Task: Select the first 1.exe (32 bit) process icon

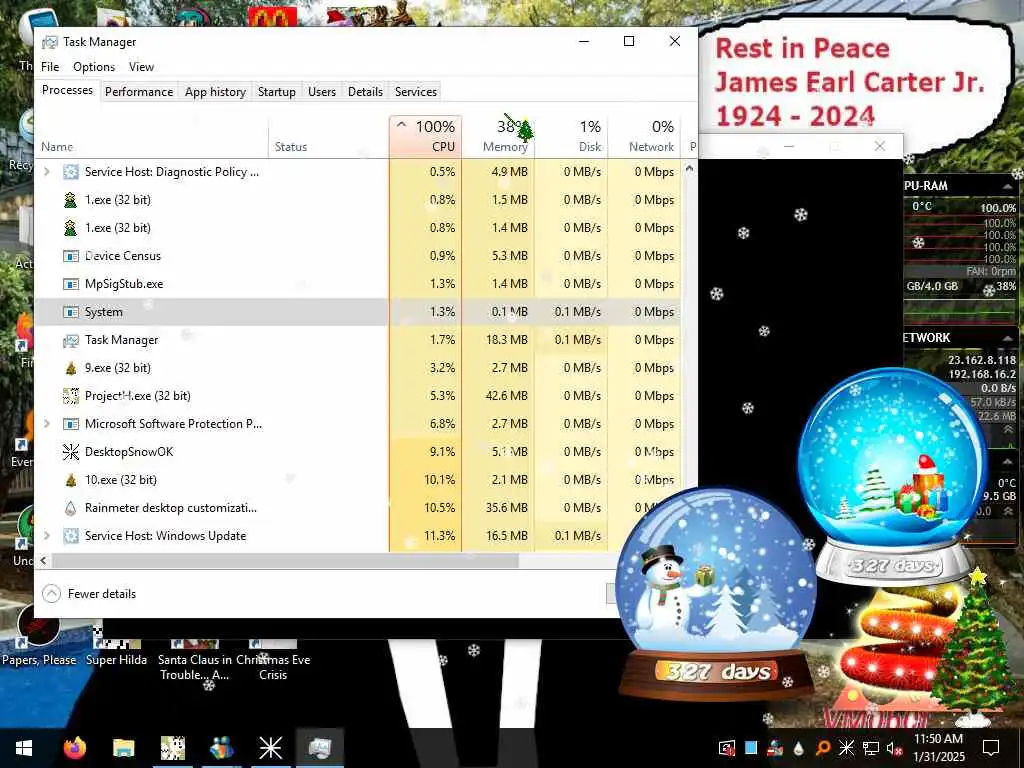Action: pos(71,200)
